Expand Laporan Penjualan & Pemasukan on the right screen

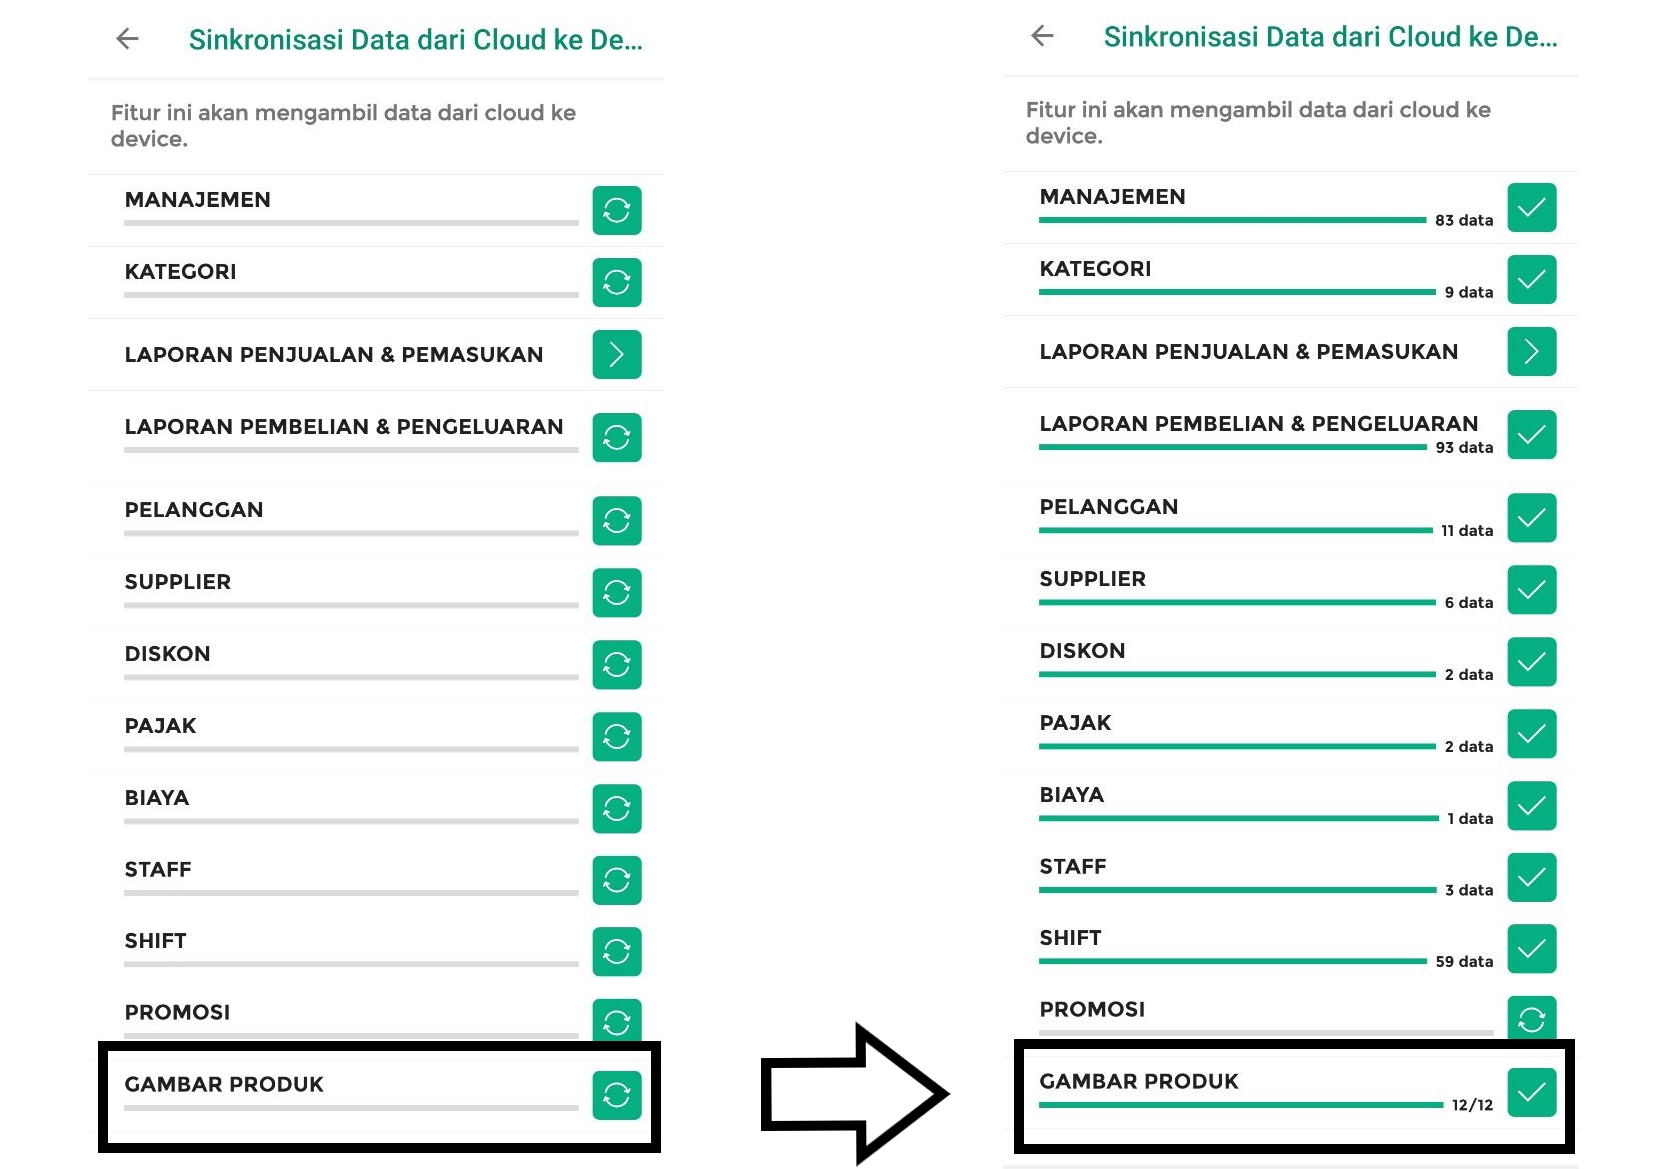(1531, 352)
